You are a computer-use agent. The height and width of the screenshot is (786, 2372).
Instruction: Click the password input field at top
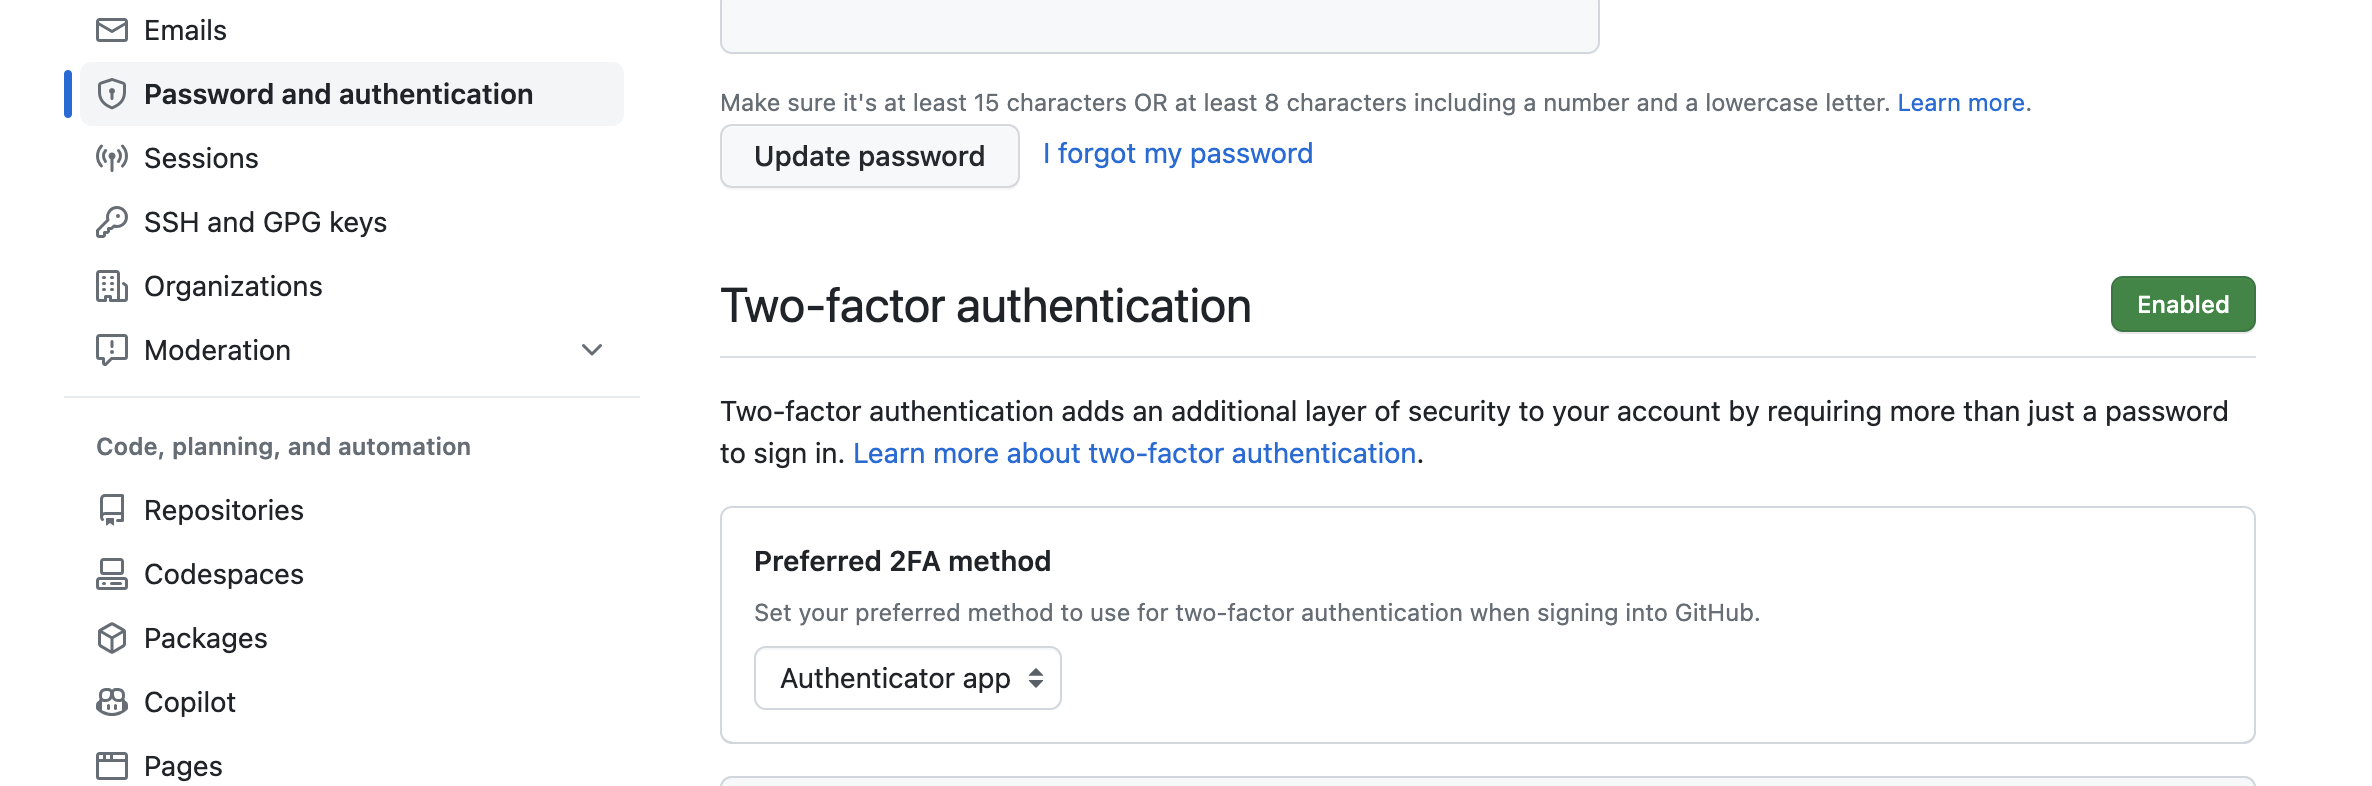(x=1159, y=25)
